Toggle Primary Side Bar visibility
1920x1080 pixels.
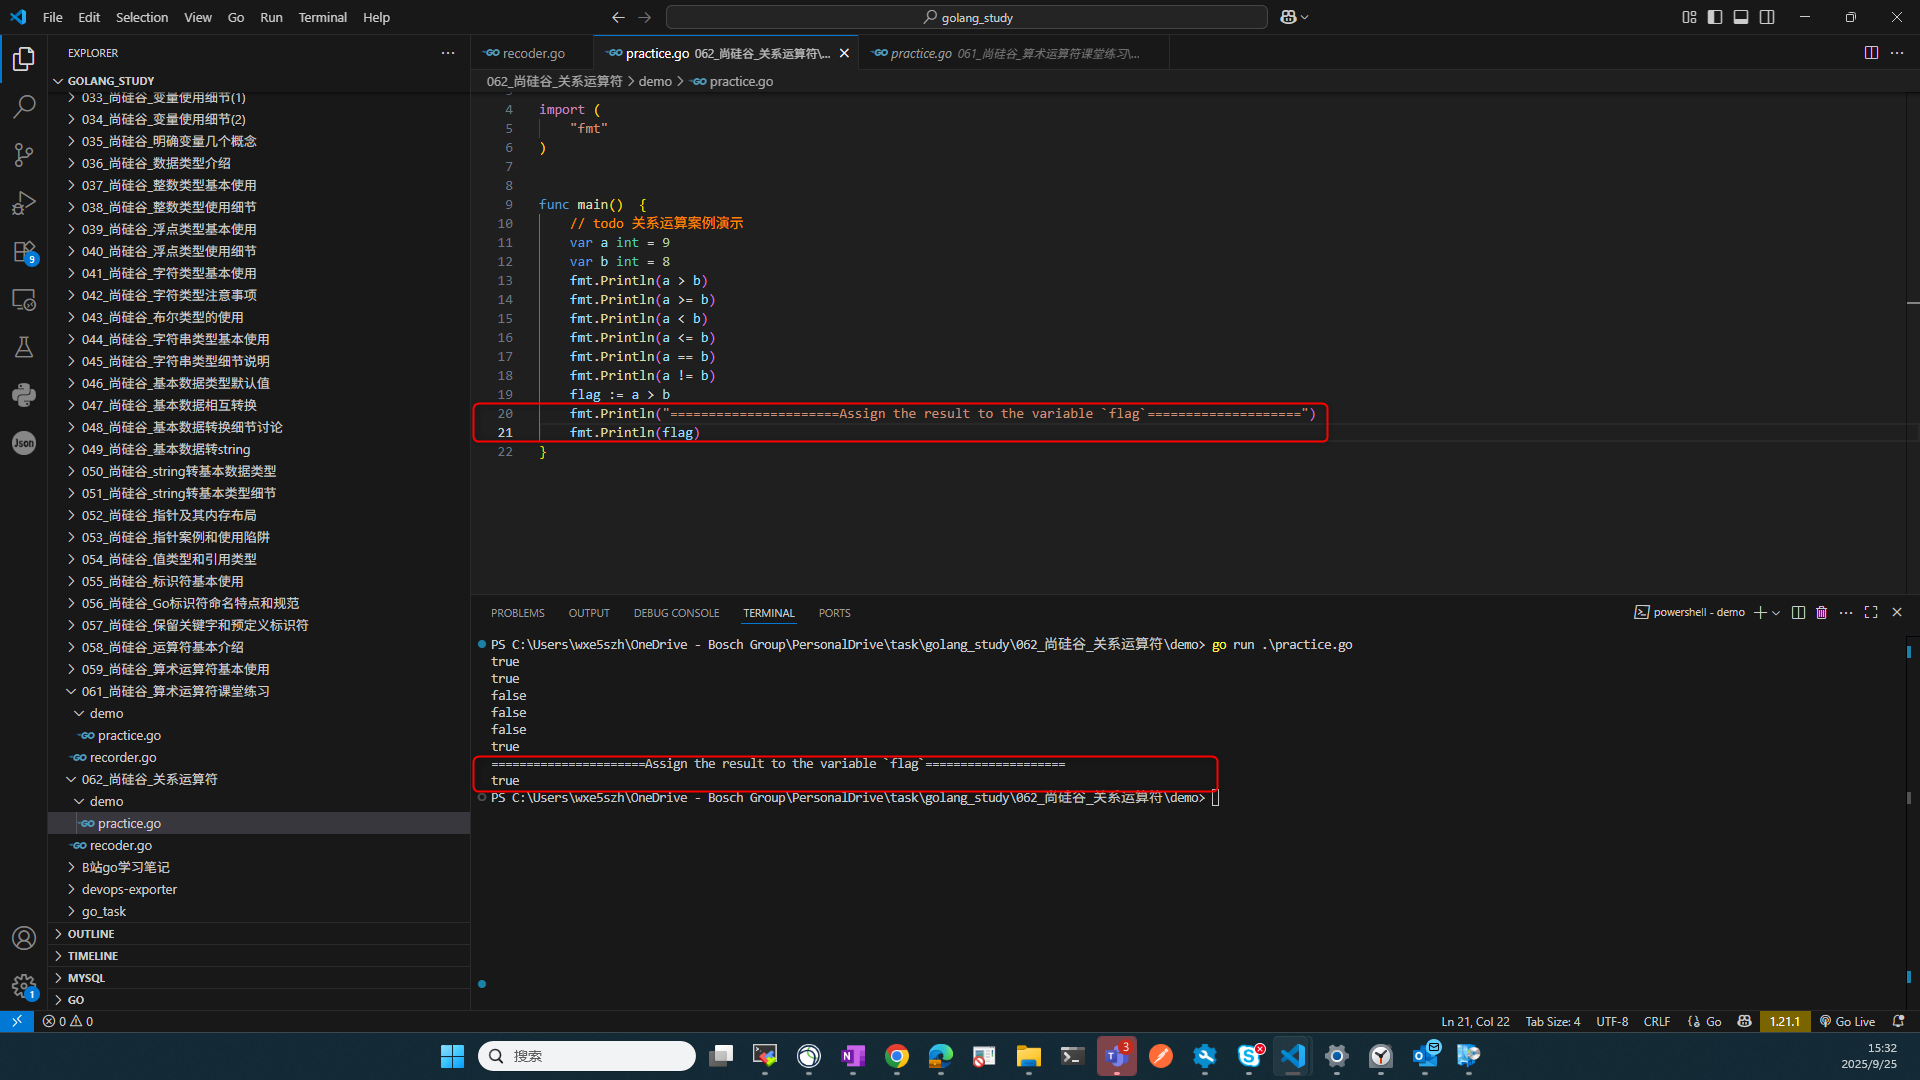point(1715,17)
